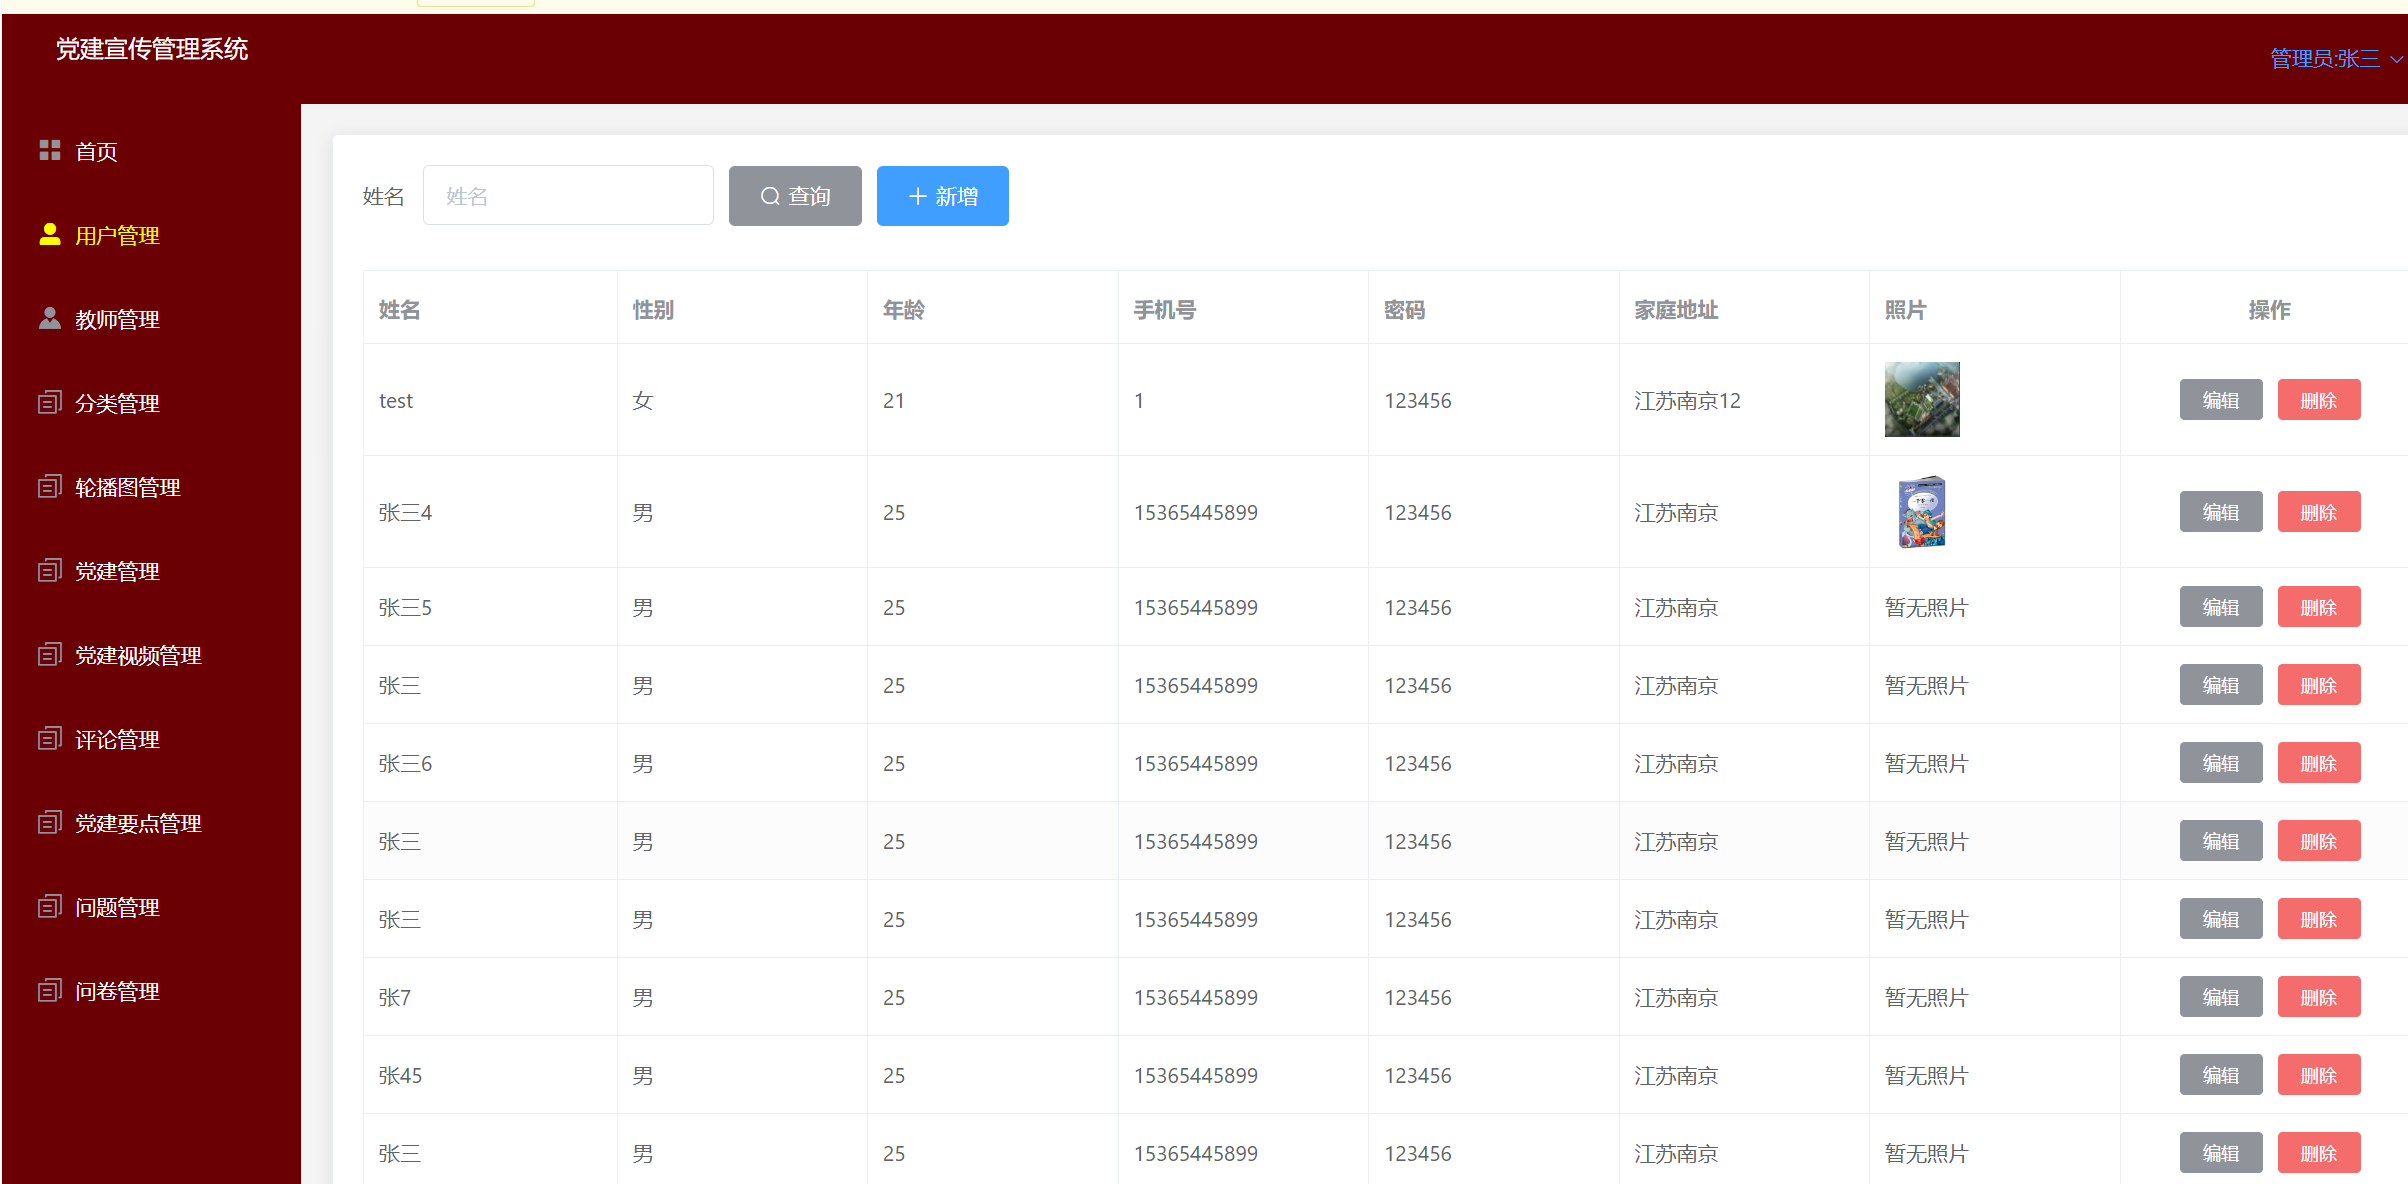The image size is (2408, 1184).
Task: Click the document icon beside 分类管理
Action: [49, 402]
